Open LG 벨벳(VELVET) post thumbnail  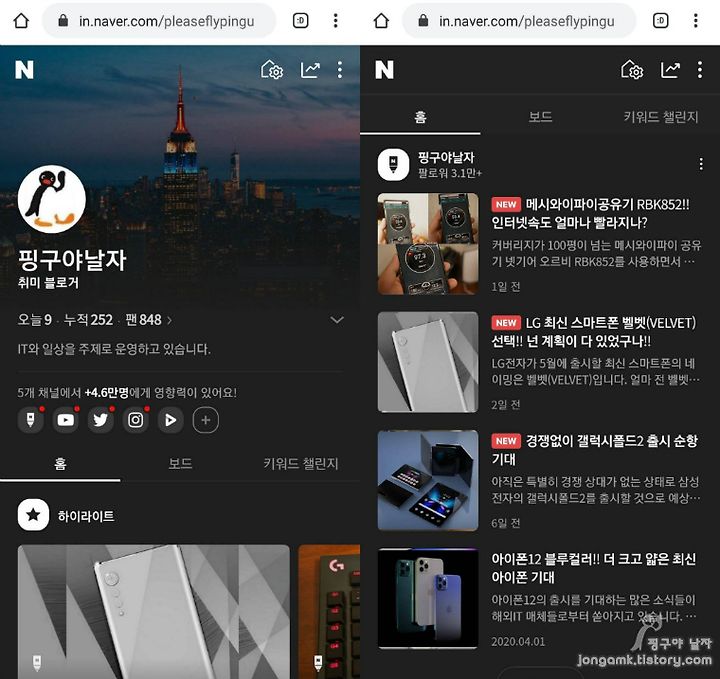click(x=428, y=362)
